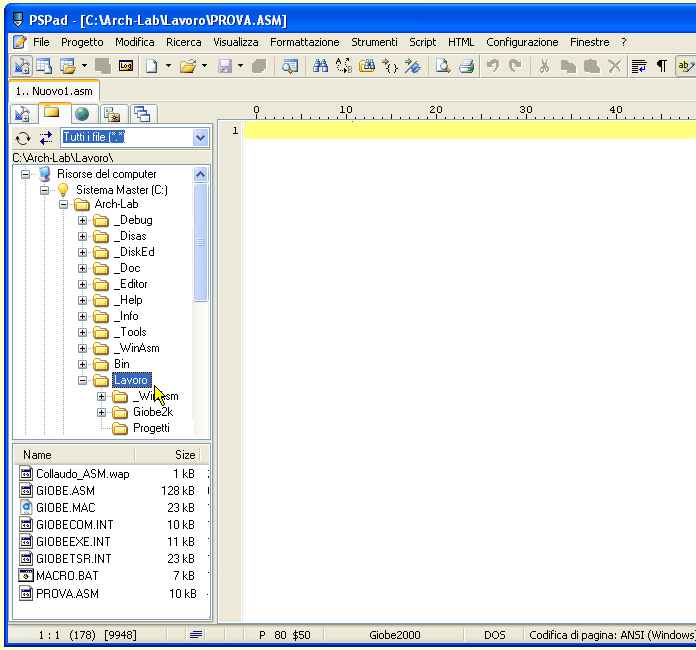Toggle the spell check ab icon
Screen dimensions: 696x650
coord(685,67)
